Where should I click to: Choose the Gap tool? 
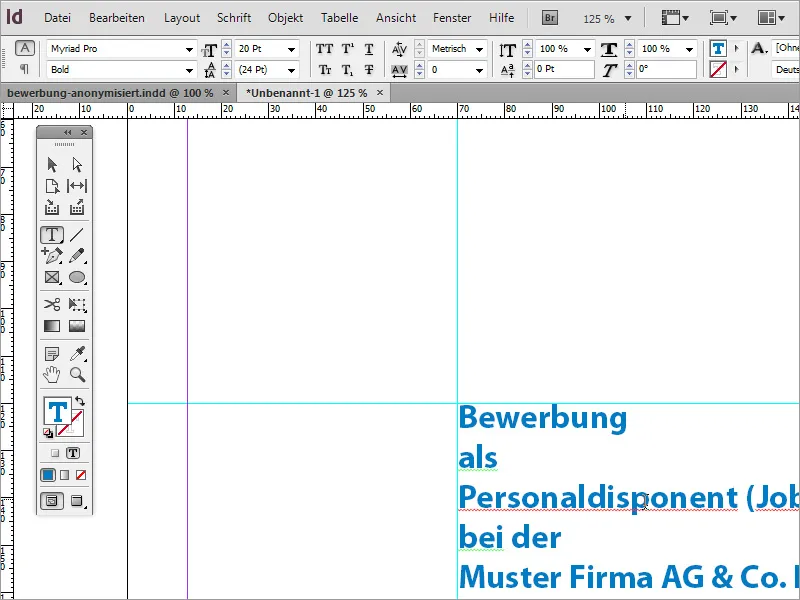click(77, 186)
